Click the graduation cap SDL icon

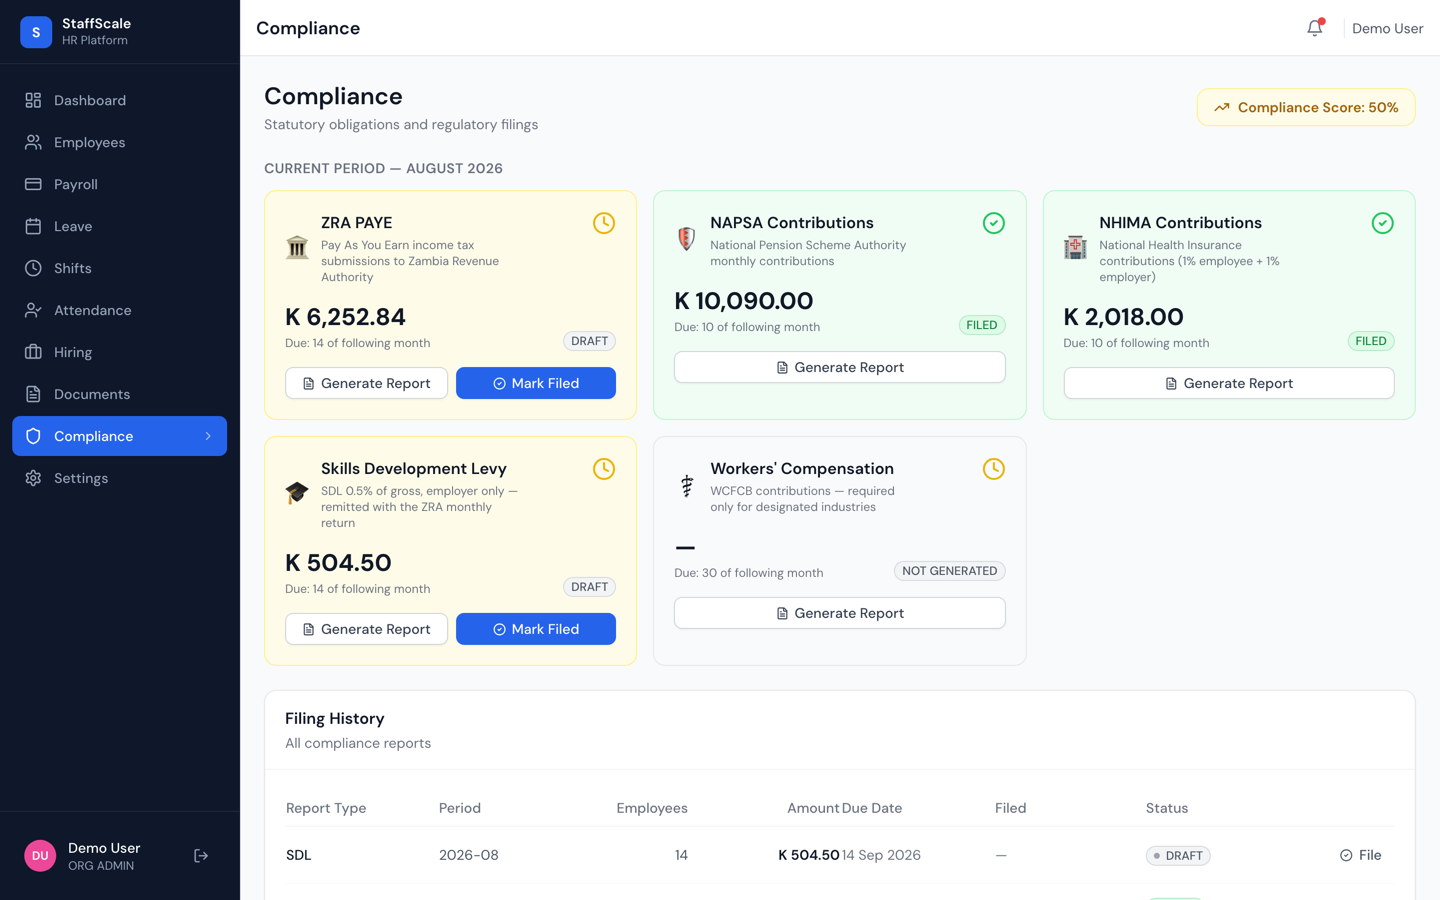click(297, 493)
